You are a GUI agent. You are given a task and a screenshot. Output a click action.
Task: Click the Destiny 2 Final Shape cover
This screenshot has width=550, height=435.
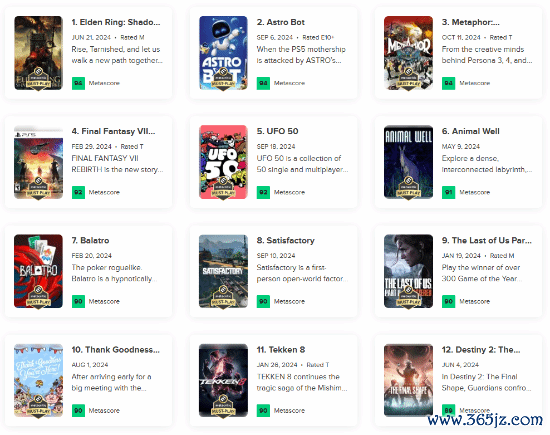(x=408, y=380)
